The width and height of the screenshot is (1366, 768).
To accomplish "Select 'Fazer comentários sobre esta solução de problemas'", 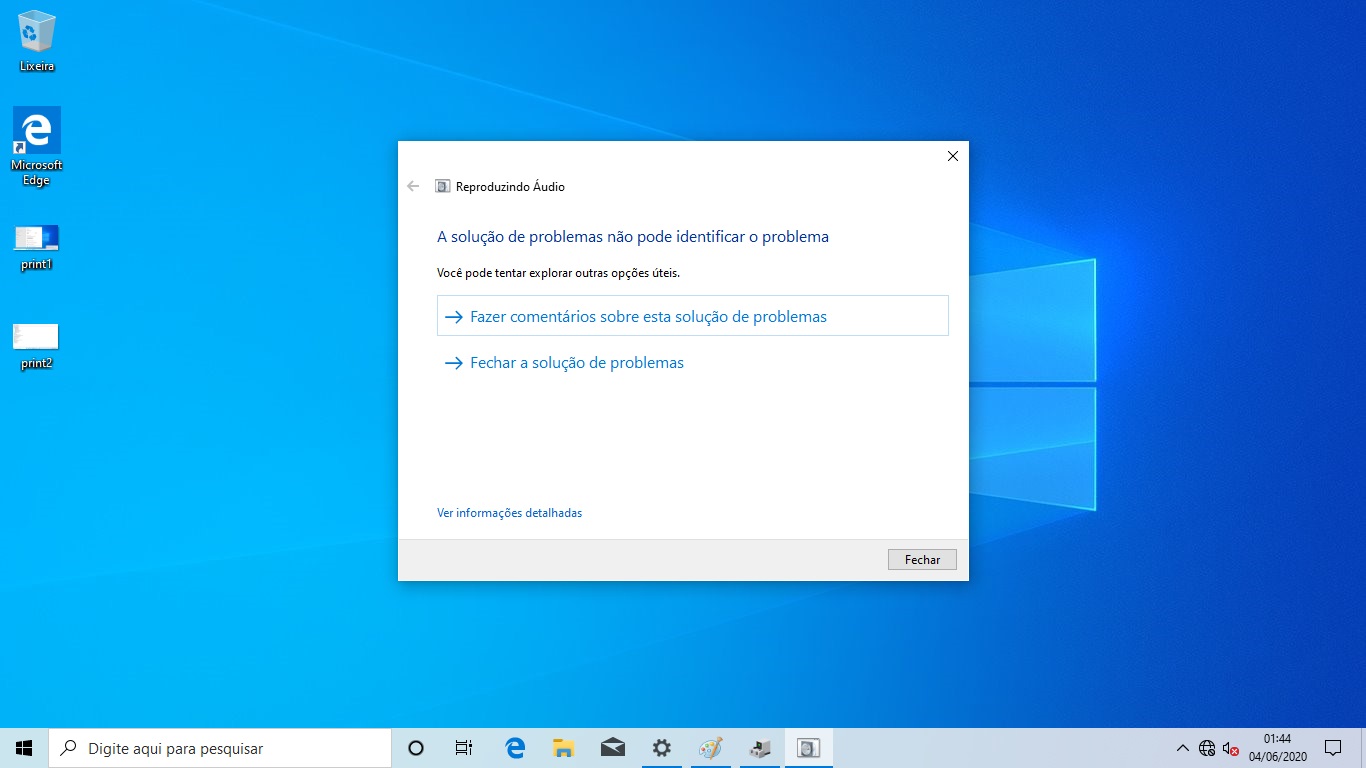I will click(648, 315).
